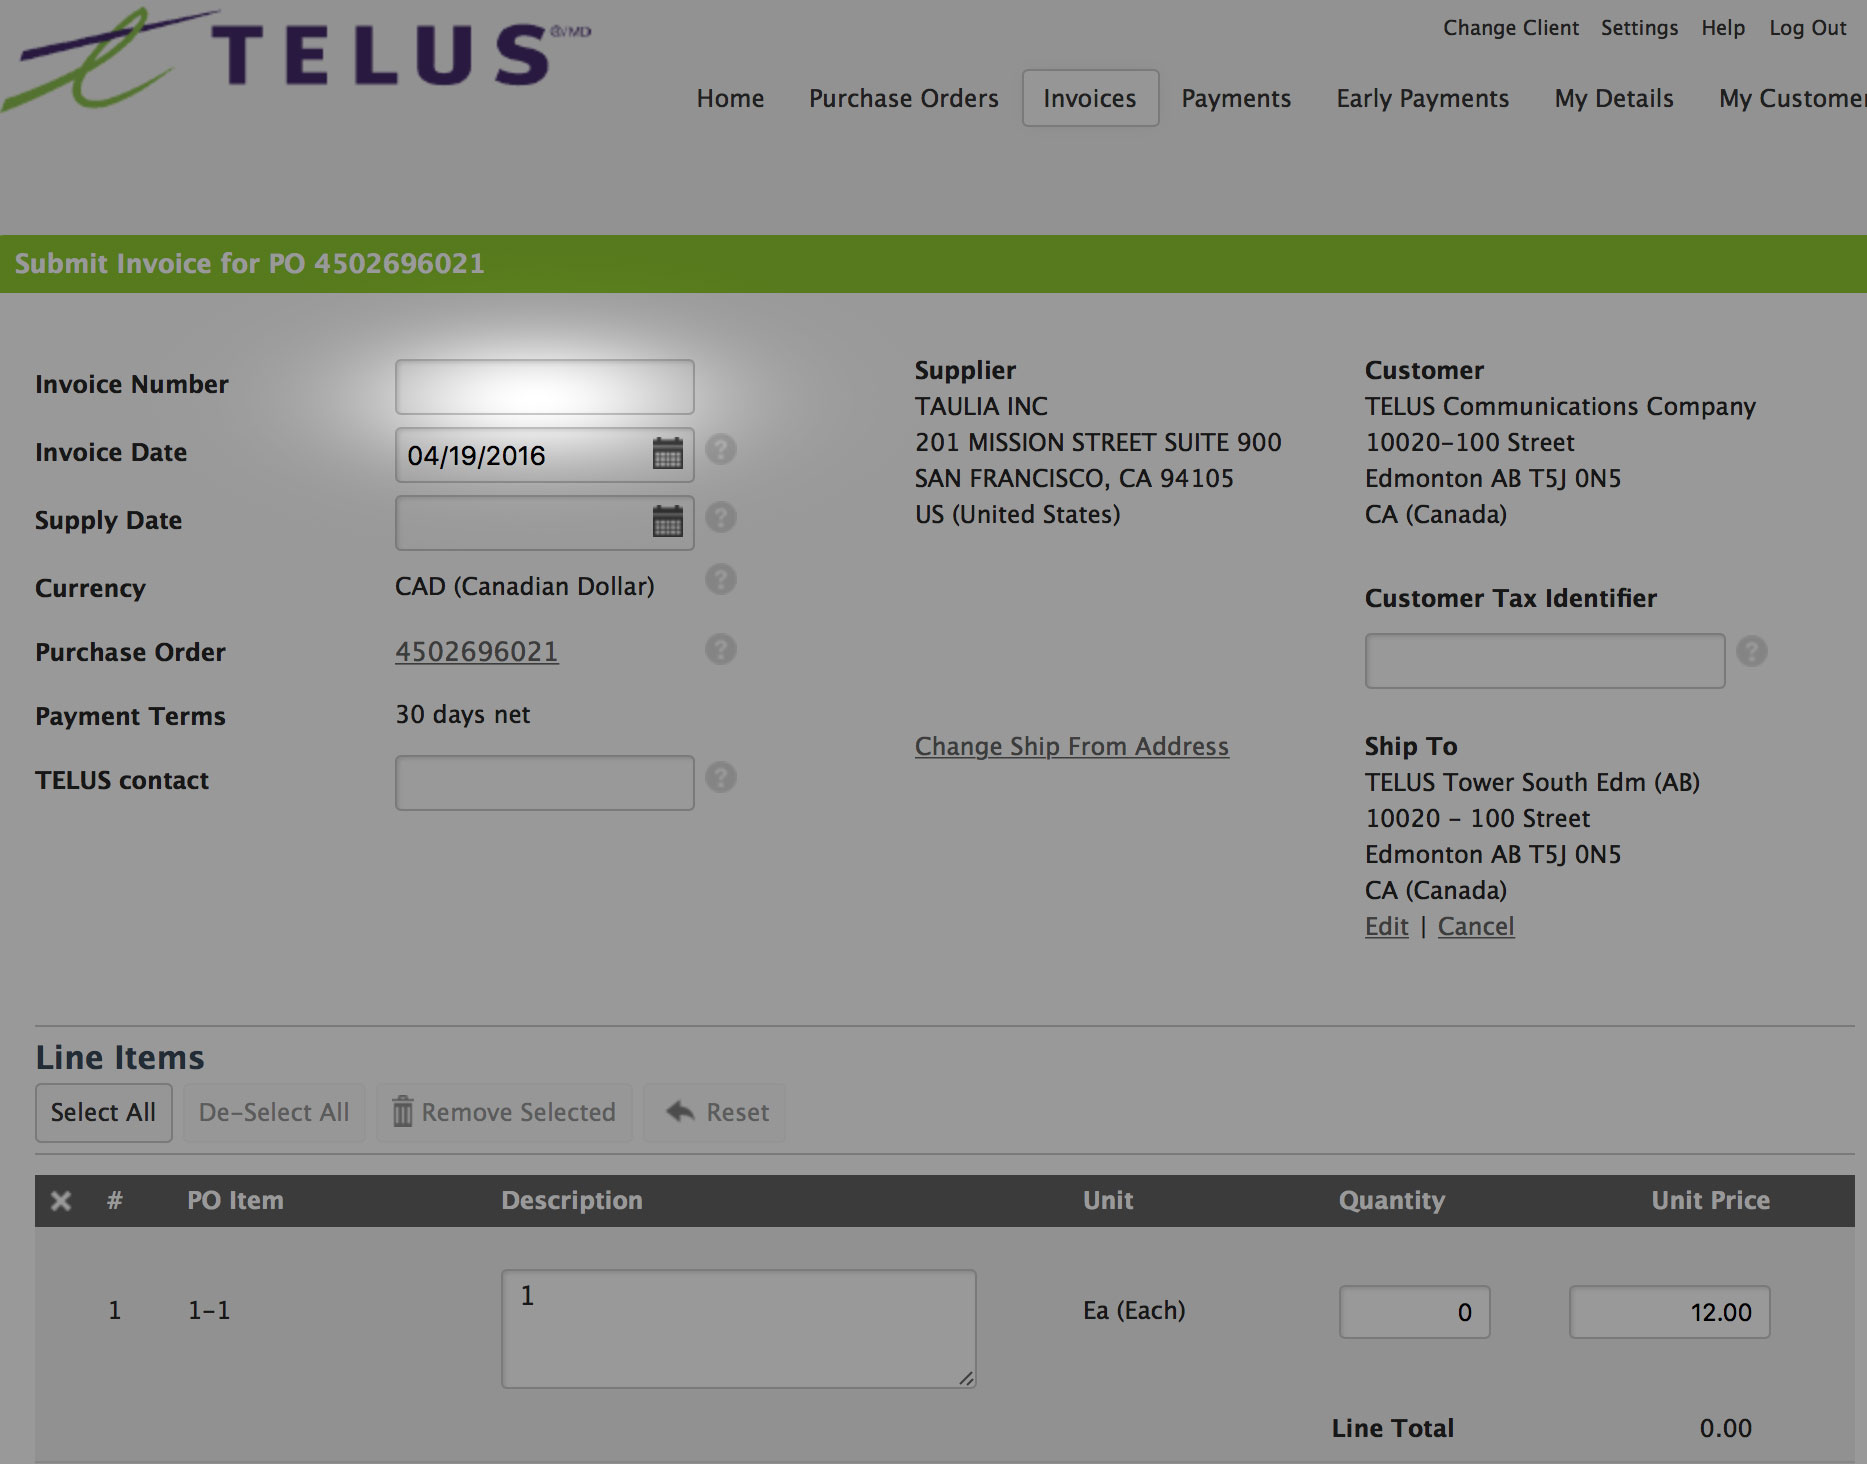Open Settings from the top menu
Viewport: 1867px width, 1464px height.
[1639, 28]
